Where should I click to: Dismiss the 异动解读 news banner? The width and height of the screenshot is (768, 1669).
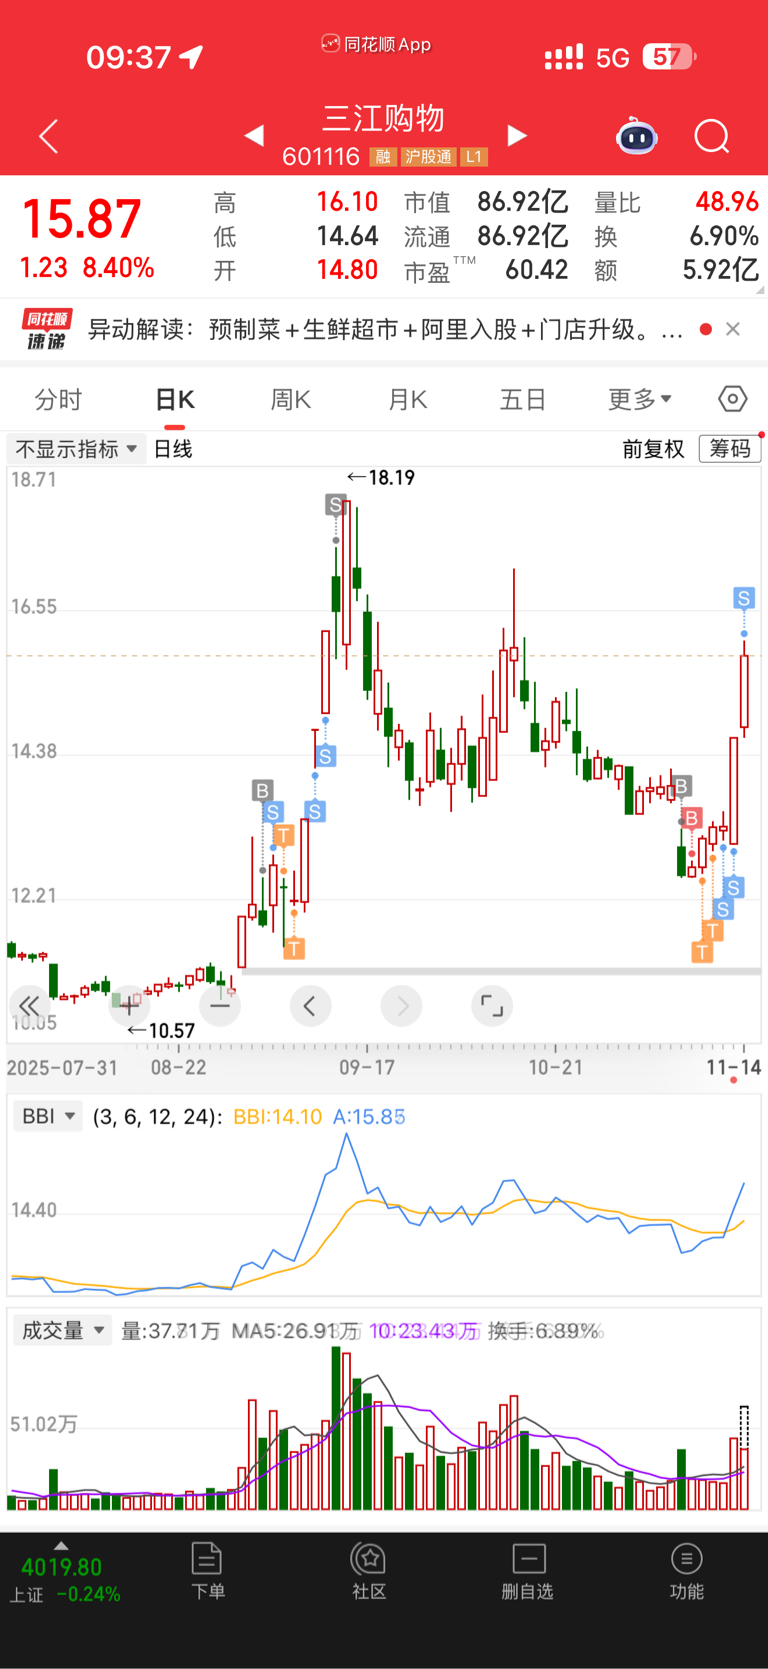pyautogui.click(x=733, y=329)
